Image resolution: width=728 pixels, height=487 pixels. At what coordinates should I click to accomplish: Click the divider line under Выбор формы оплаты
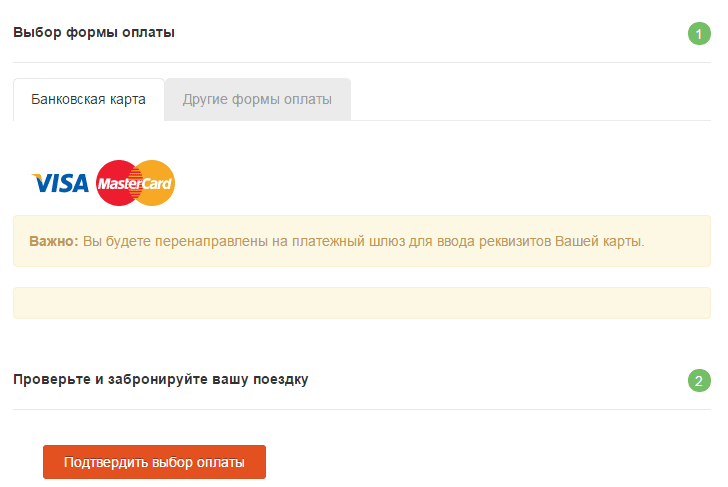click(x=362, y=62)
